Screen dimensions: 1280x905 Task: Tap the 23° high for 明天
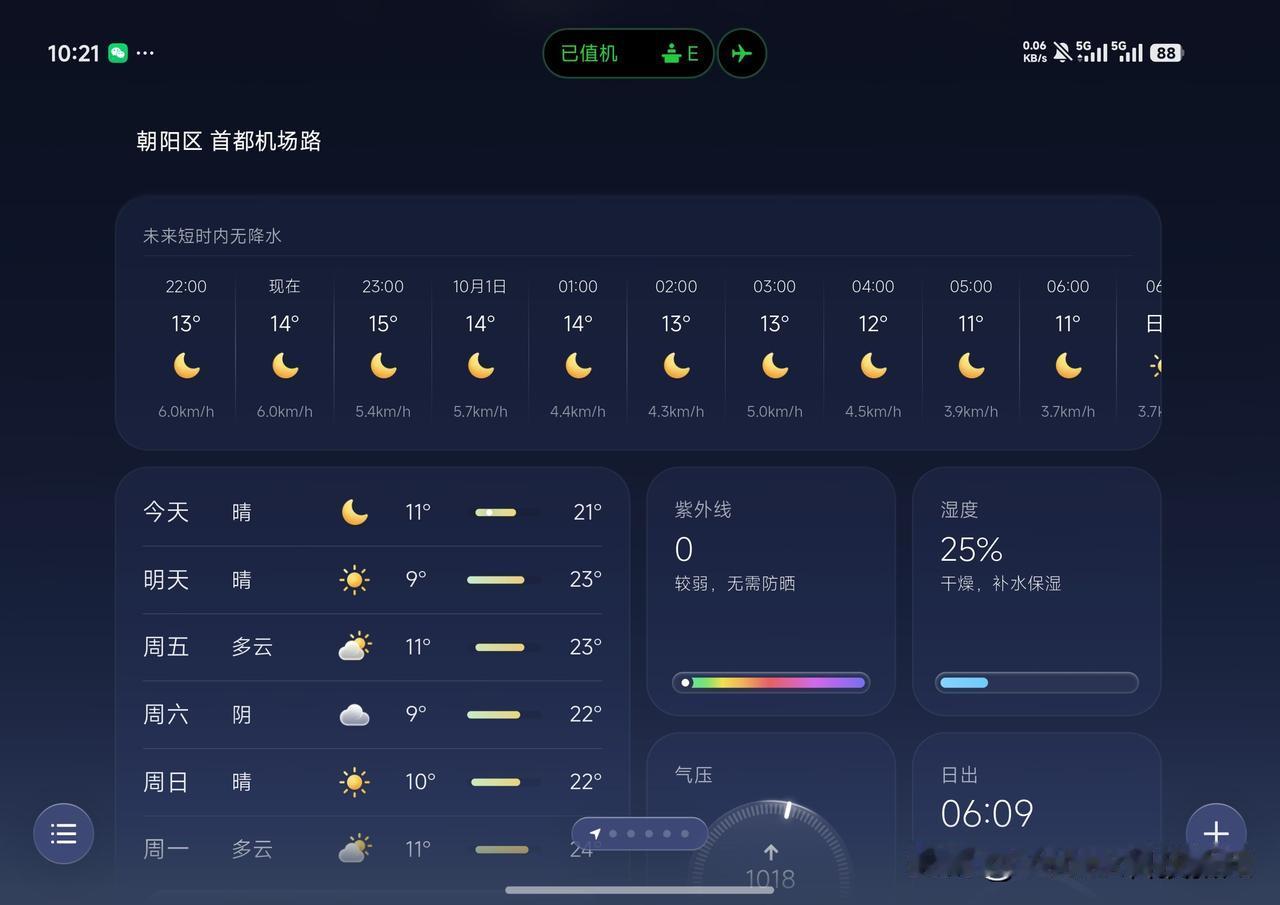[585, 580]
